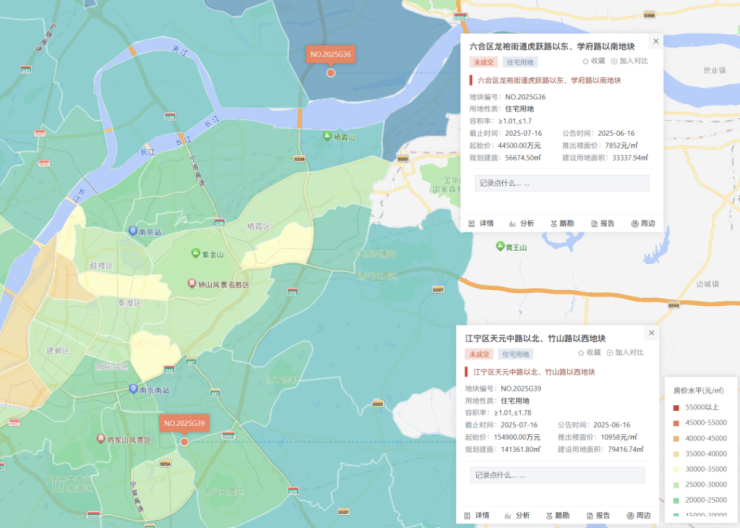Image resolution: width=740 pixels, height=528 pixels.
Task: Open 分析 analysis in the 六合区 plot card
Action: (x=521, y=223)
